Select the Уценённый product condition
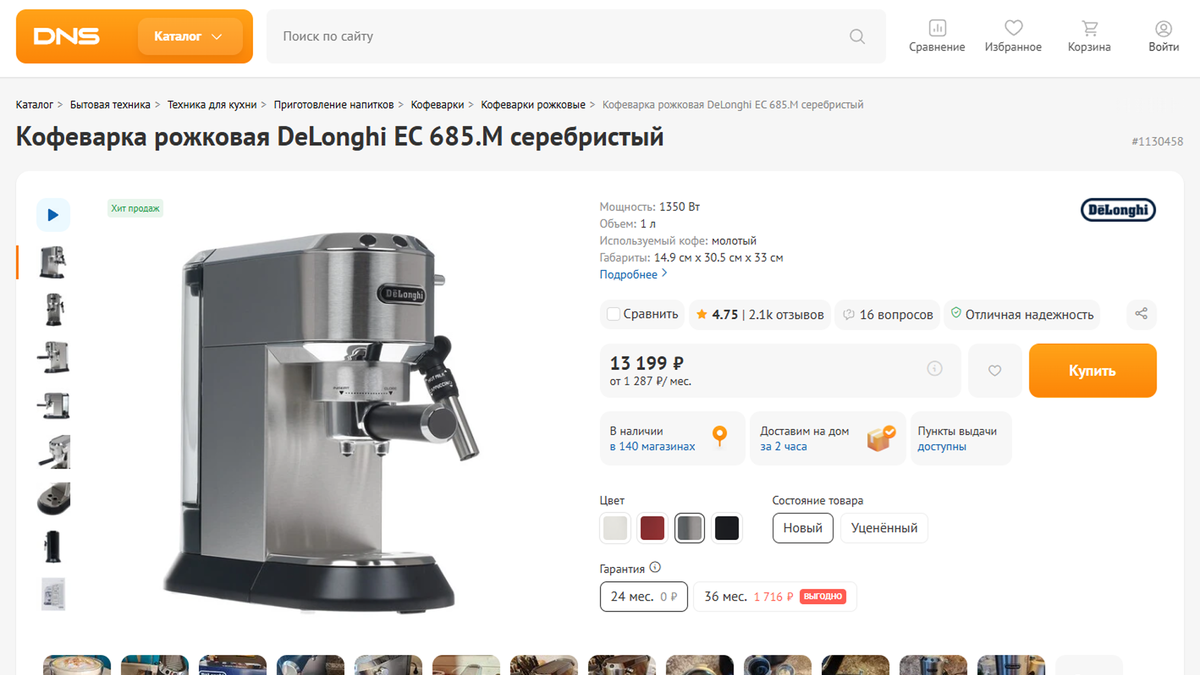Viewport: 1200px width, 675px height. tap(884, 528)
